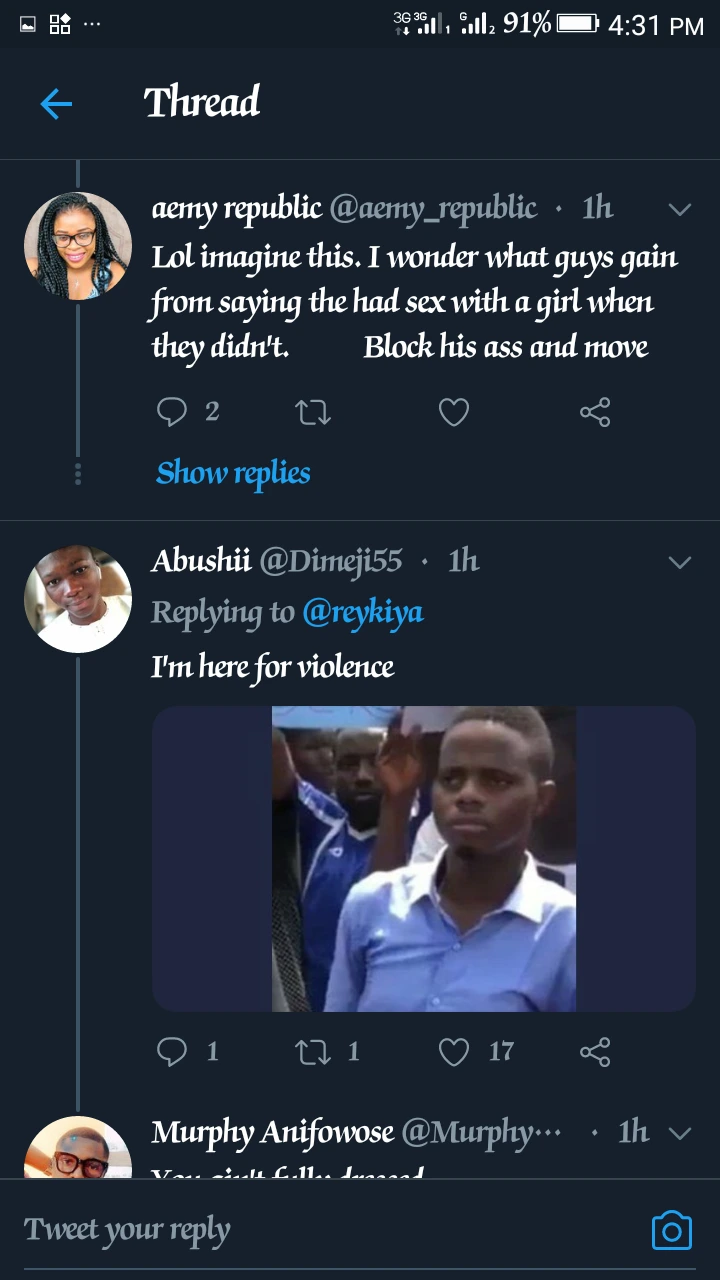Expand options chevron on Abushii's tweet
Image resolution: width=720 pixels, height=1280 pixels.
680,562
